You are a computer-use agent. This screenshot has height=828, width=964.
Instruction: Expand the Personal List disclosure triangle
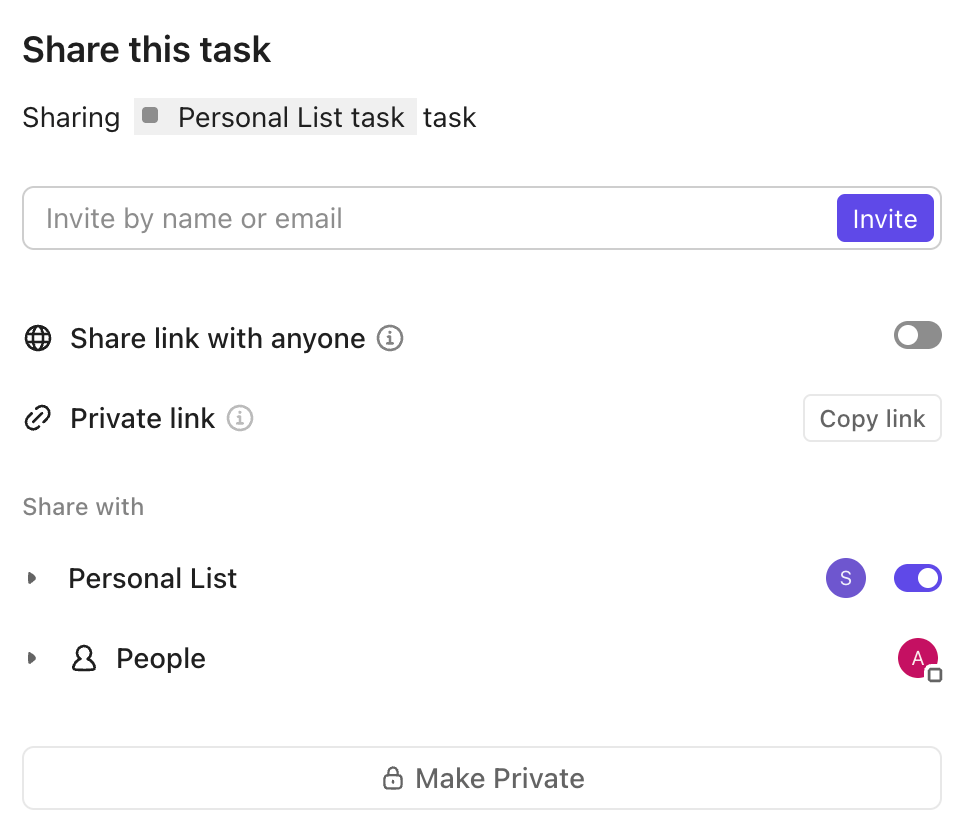click(31, 578)
